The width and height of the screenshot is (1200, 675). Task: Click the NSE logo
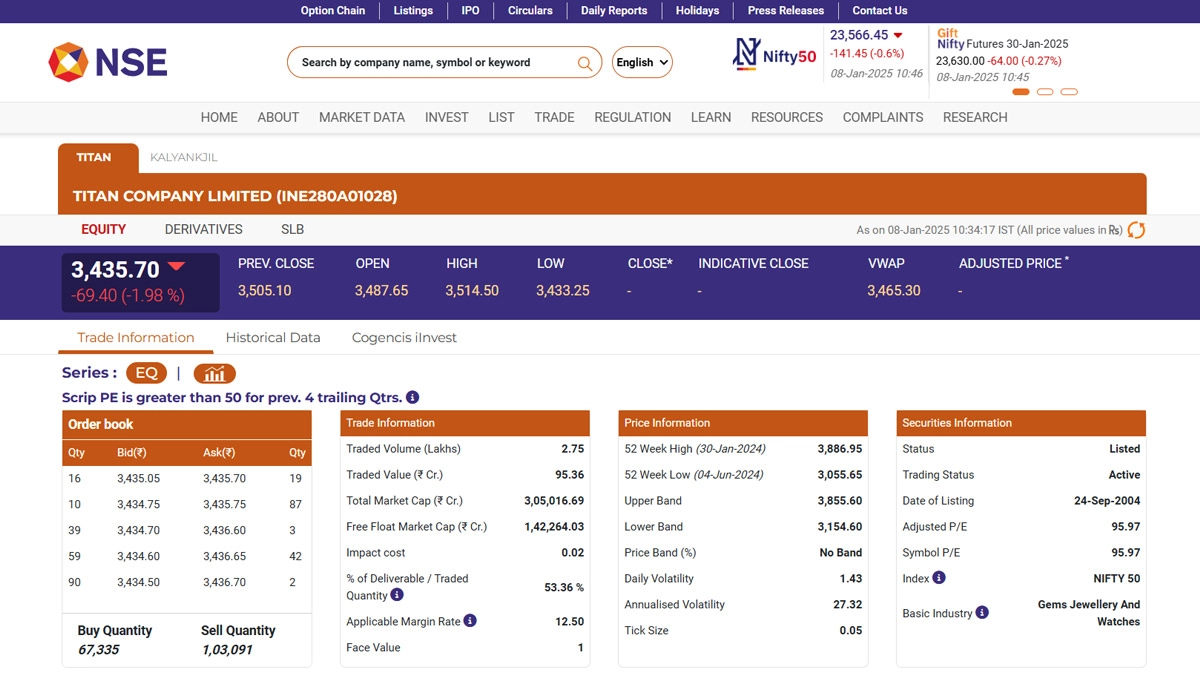(x=108, y=62)
